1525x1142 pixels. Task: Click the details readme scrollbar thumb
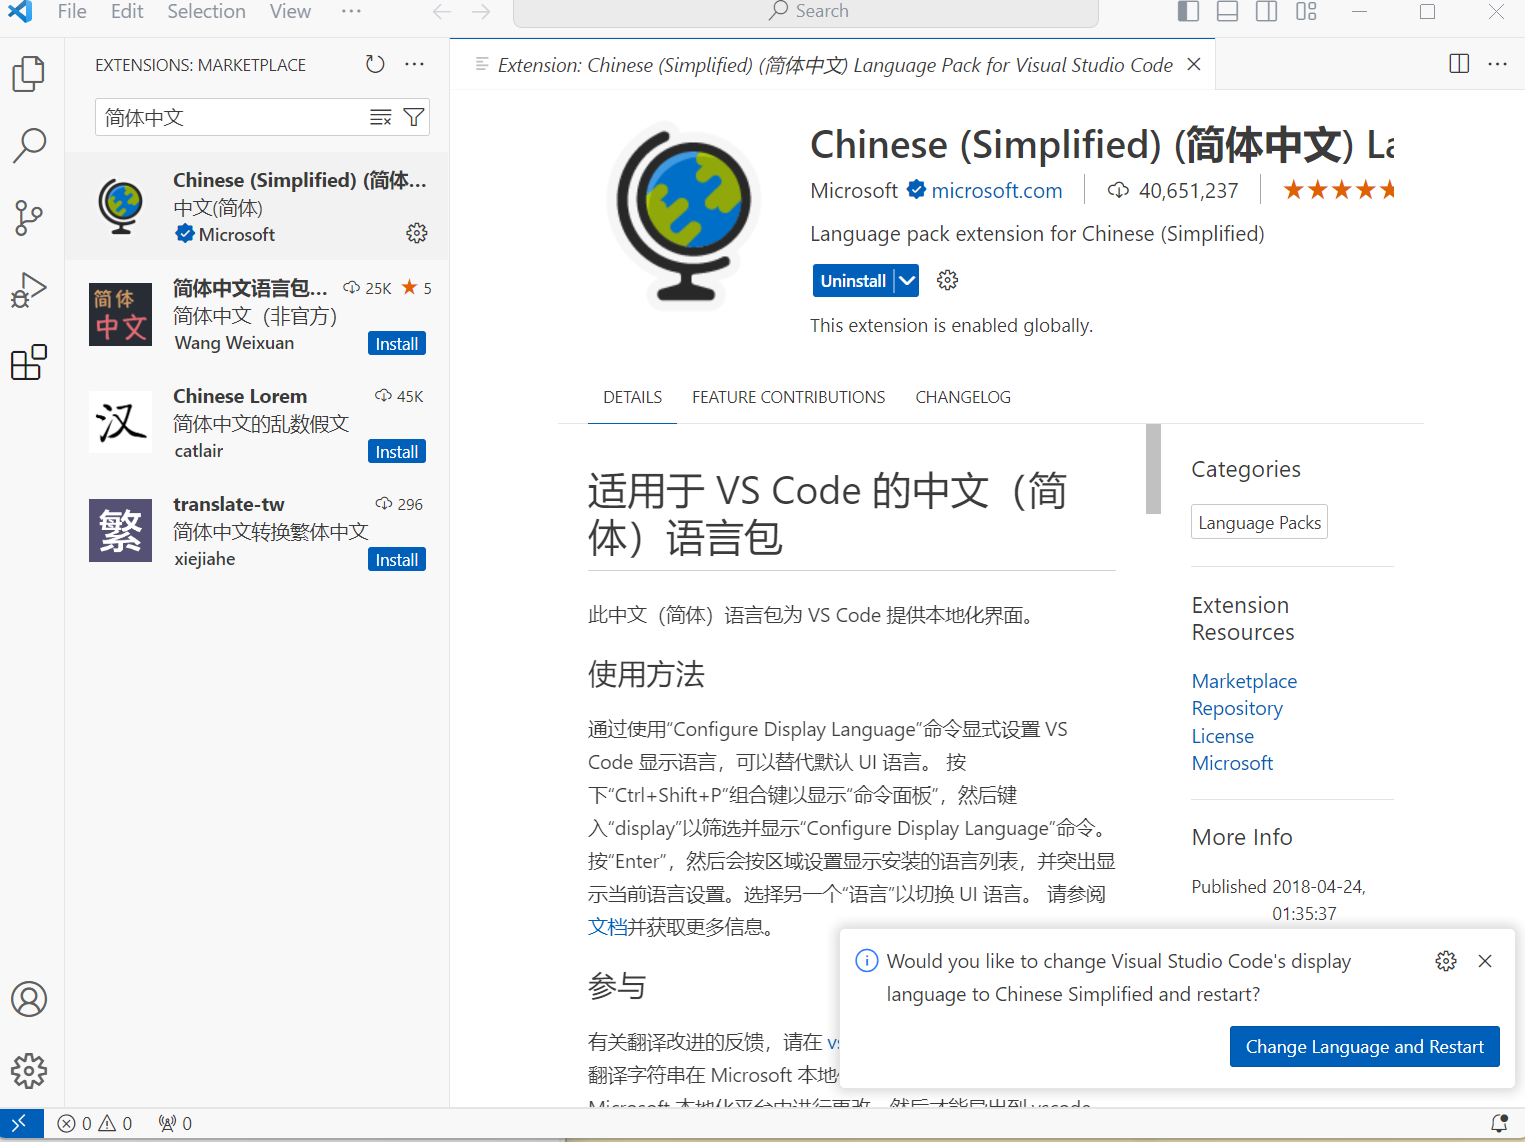(x=1153, y=468)
